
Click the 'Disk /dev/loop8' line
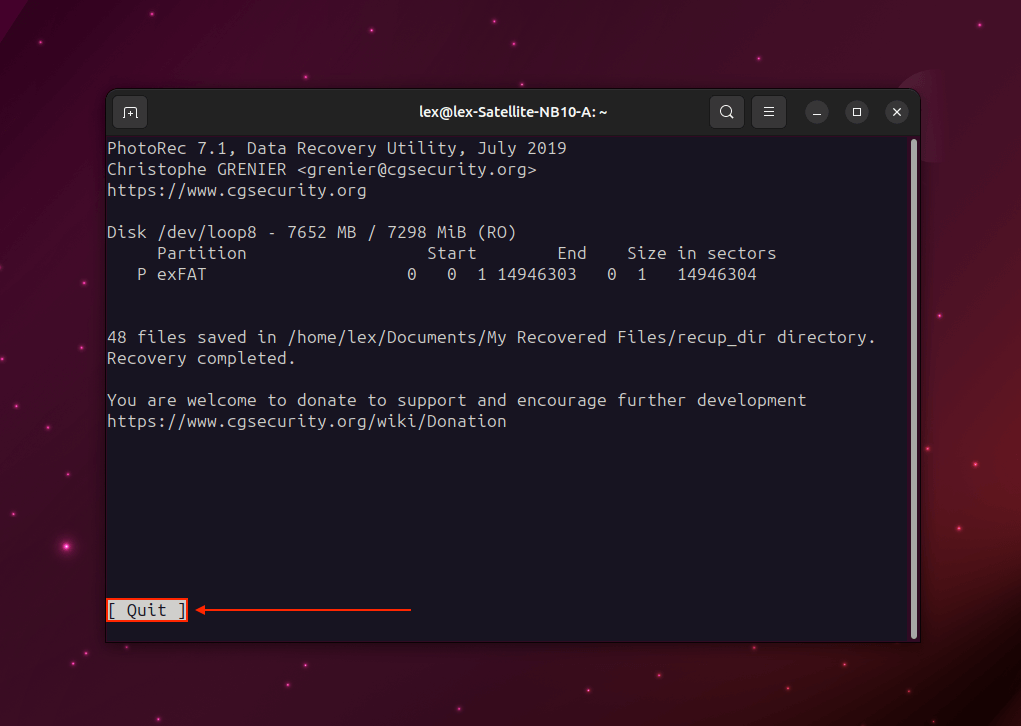click(311, 232)
